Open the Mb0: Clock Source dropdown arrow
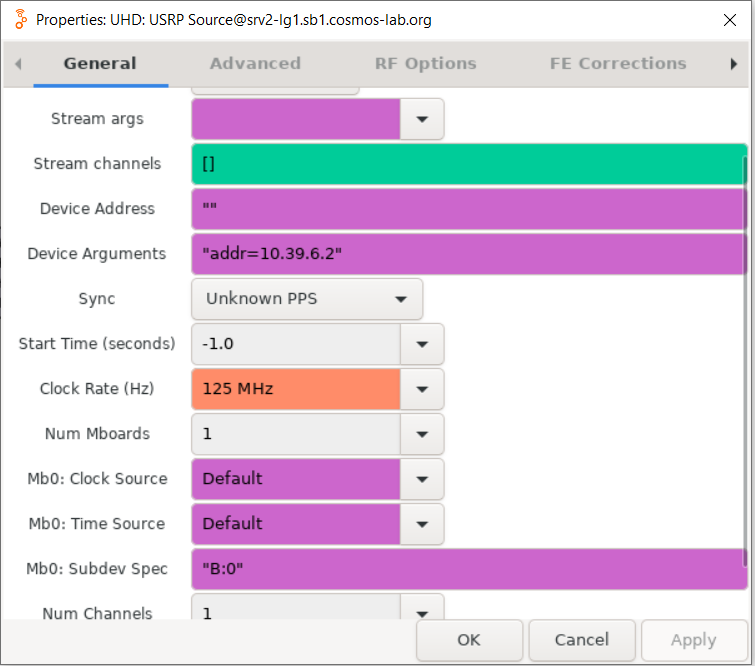 click(422, 479)
